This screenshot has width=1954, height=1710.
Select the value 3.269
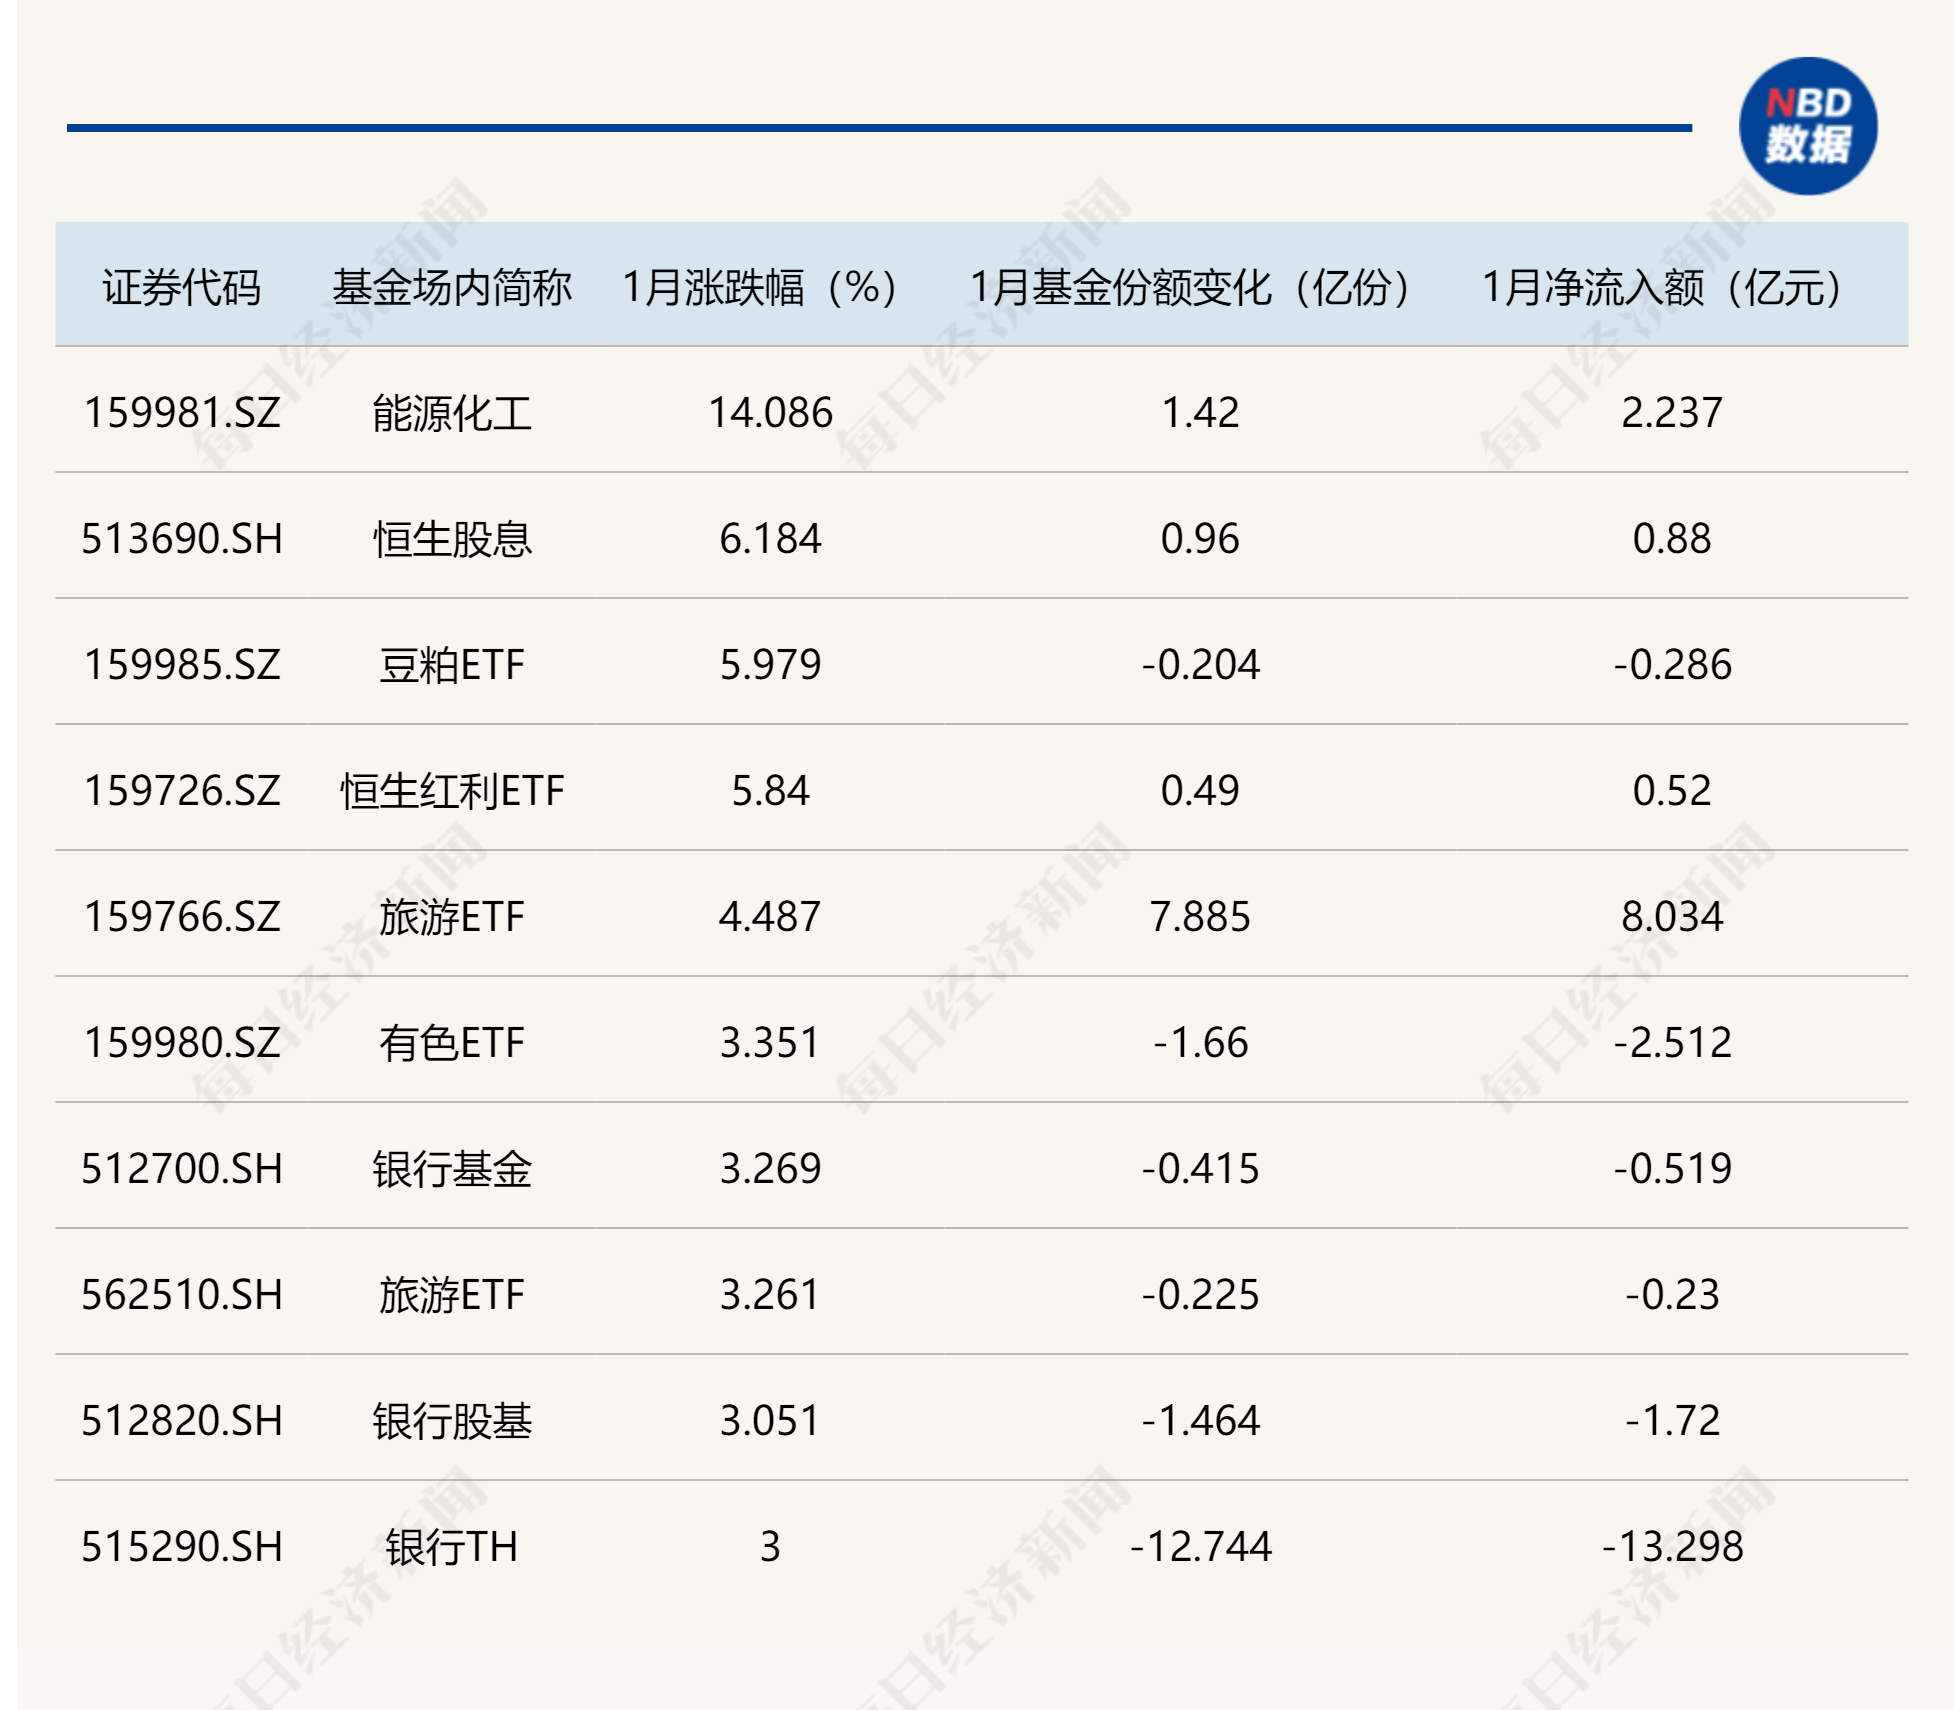(770, 1169)
